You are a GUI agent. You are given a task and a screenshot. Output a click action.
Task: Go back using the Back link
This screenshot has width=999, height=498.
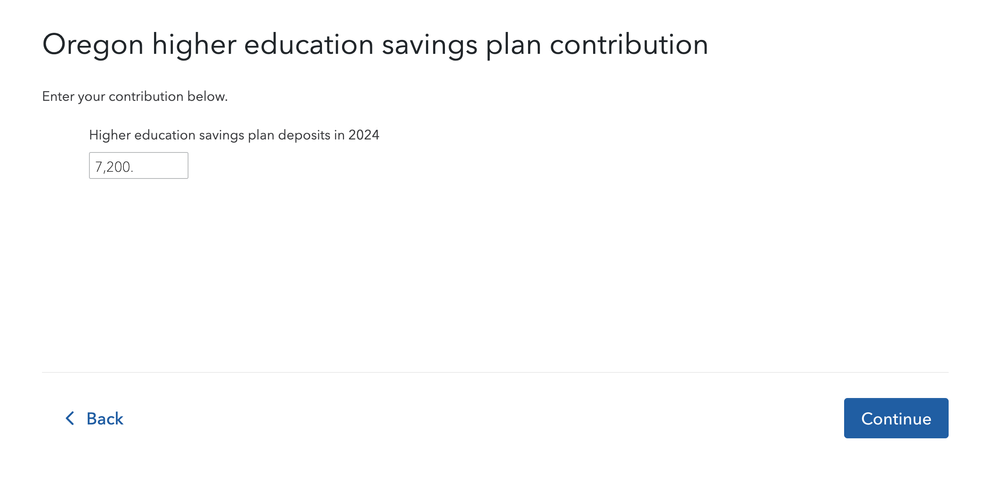(94, 418)
